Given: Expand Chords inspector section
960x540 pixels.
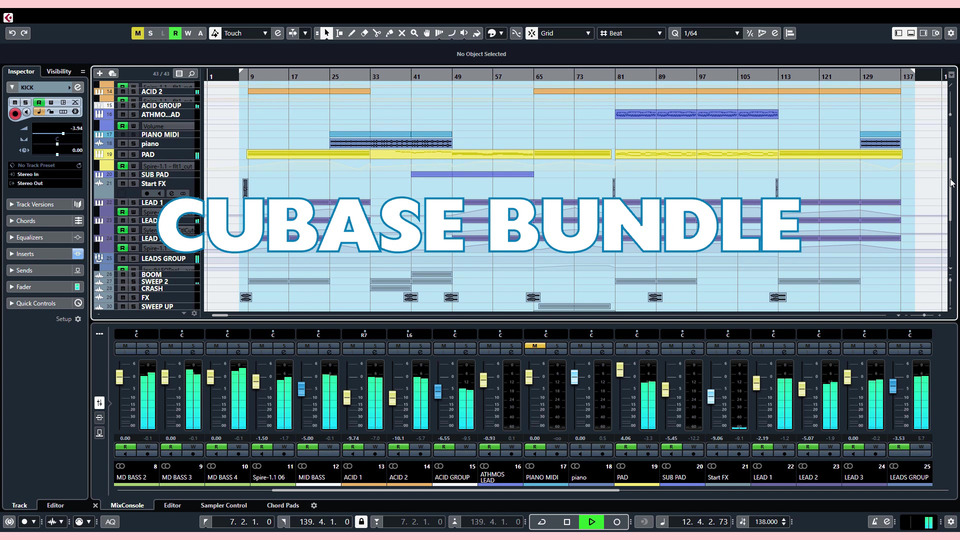Looking at the screenshot, I should [x=45, y=221].
